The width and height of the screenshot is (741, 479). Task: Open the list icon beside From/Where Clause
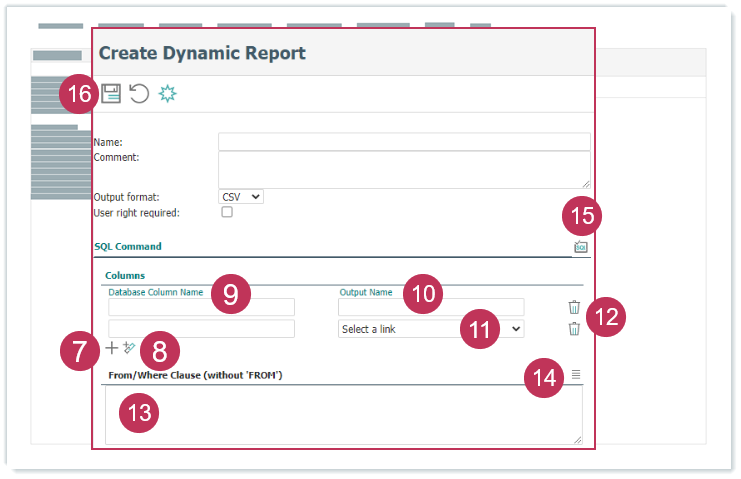pyautogui.click(x=576, y=374)
